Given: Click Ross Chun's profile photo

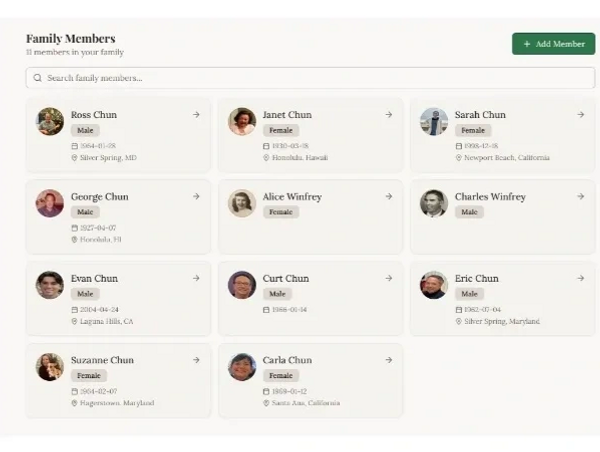Looking at the screenshot, I should [50, 122].
